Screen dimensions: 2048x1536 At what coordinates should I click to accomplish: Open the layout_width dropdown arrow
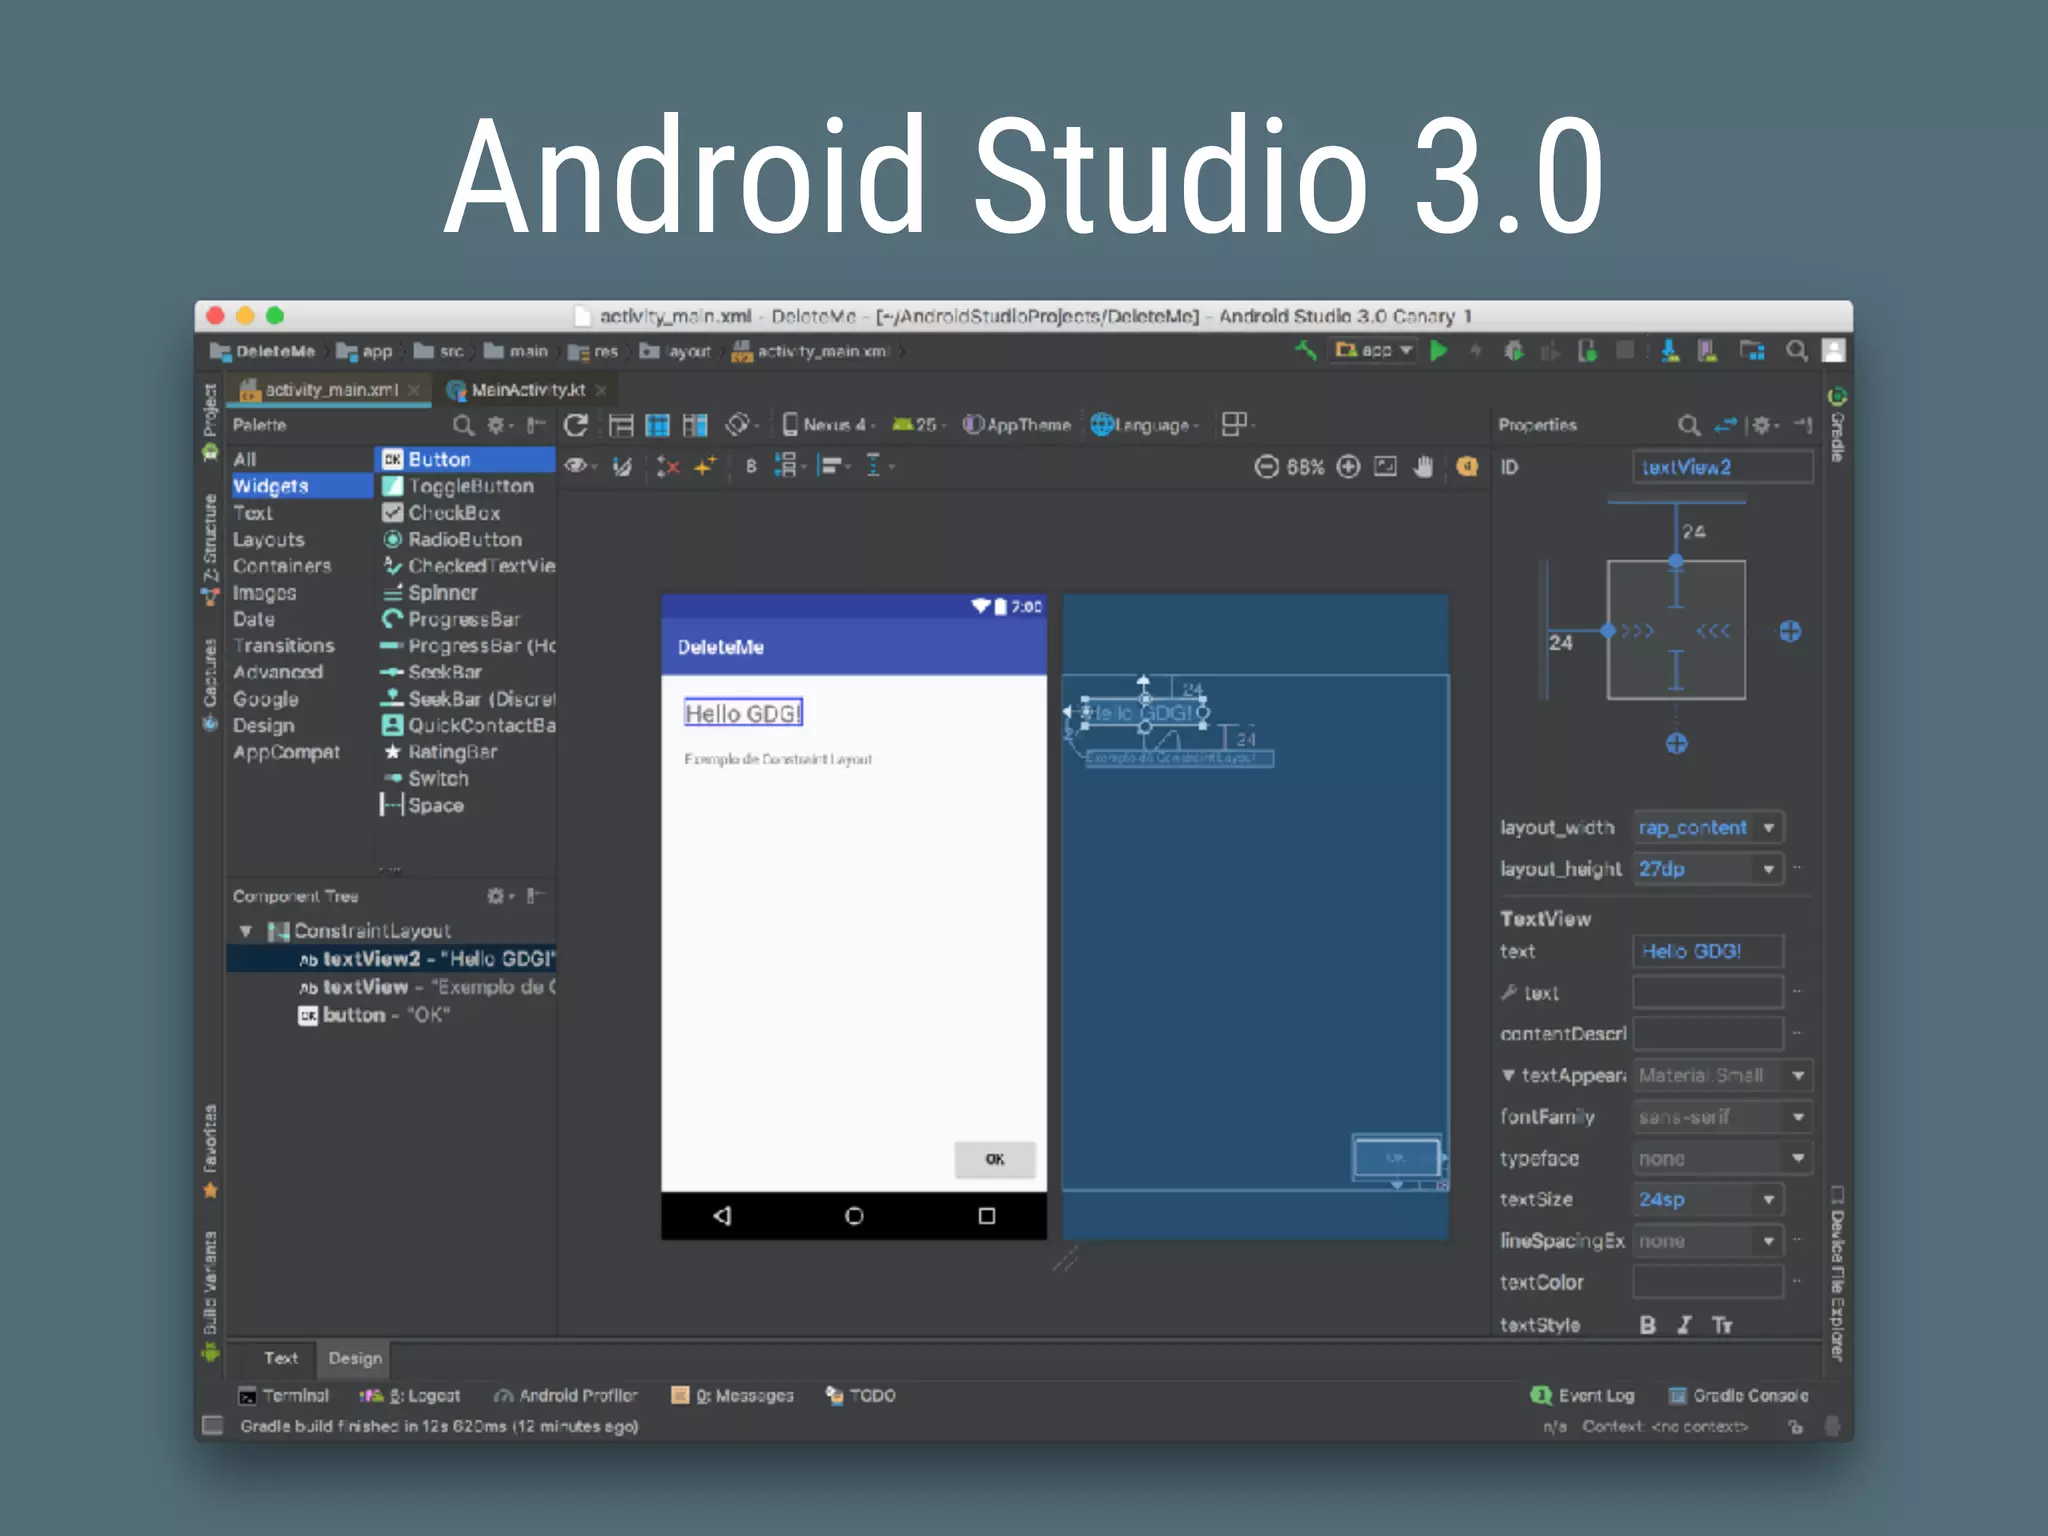[x=1768, y=828]
